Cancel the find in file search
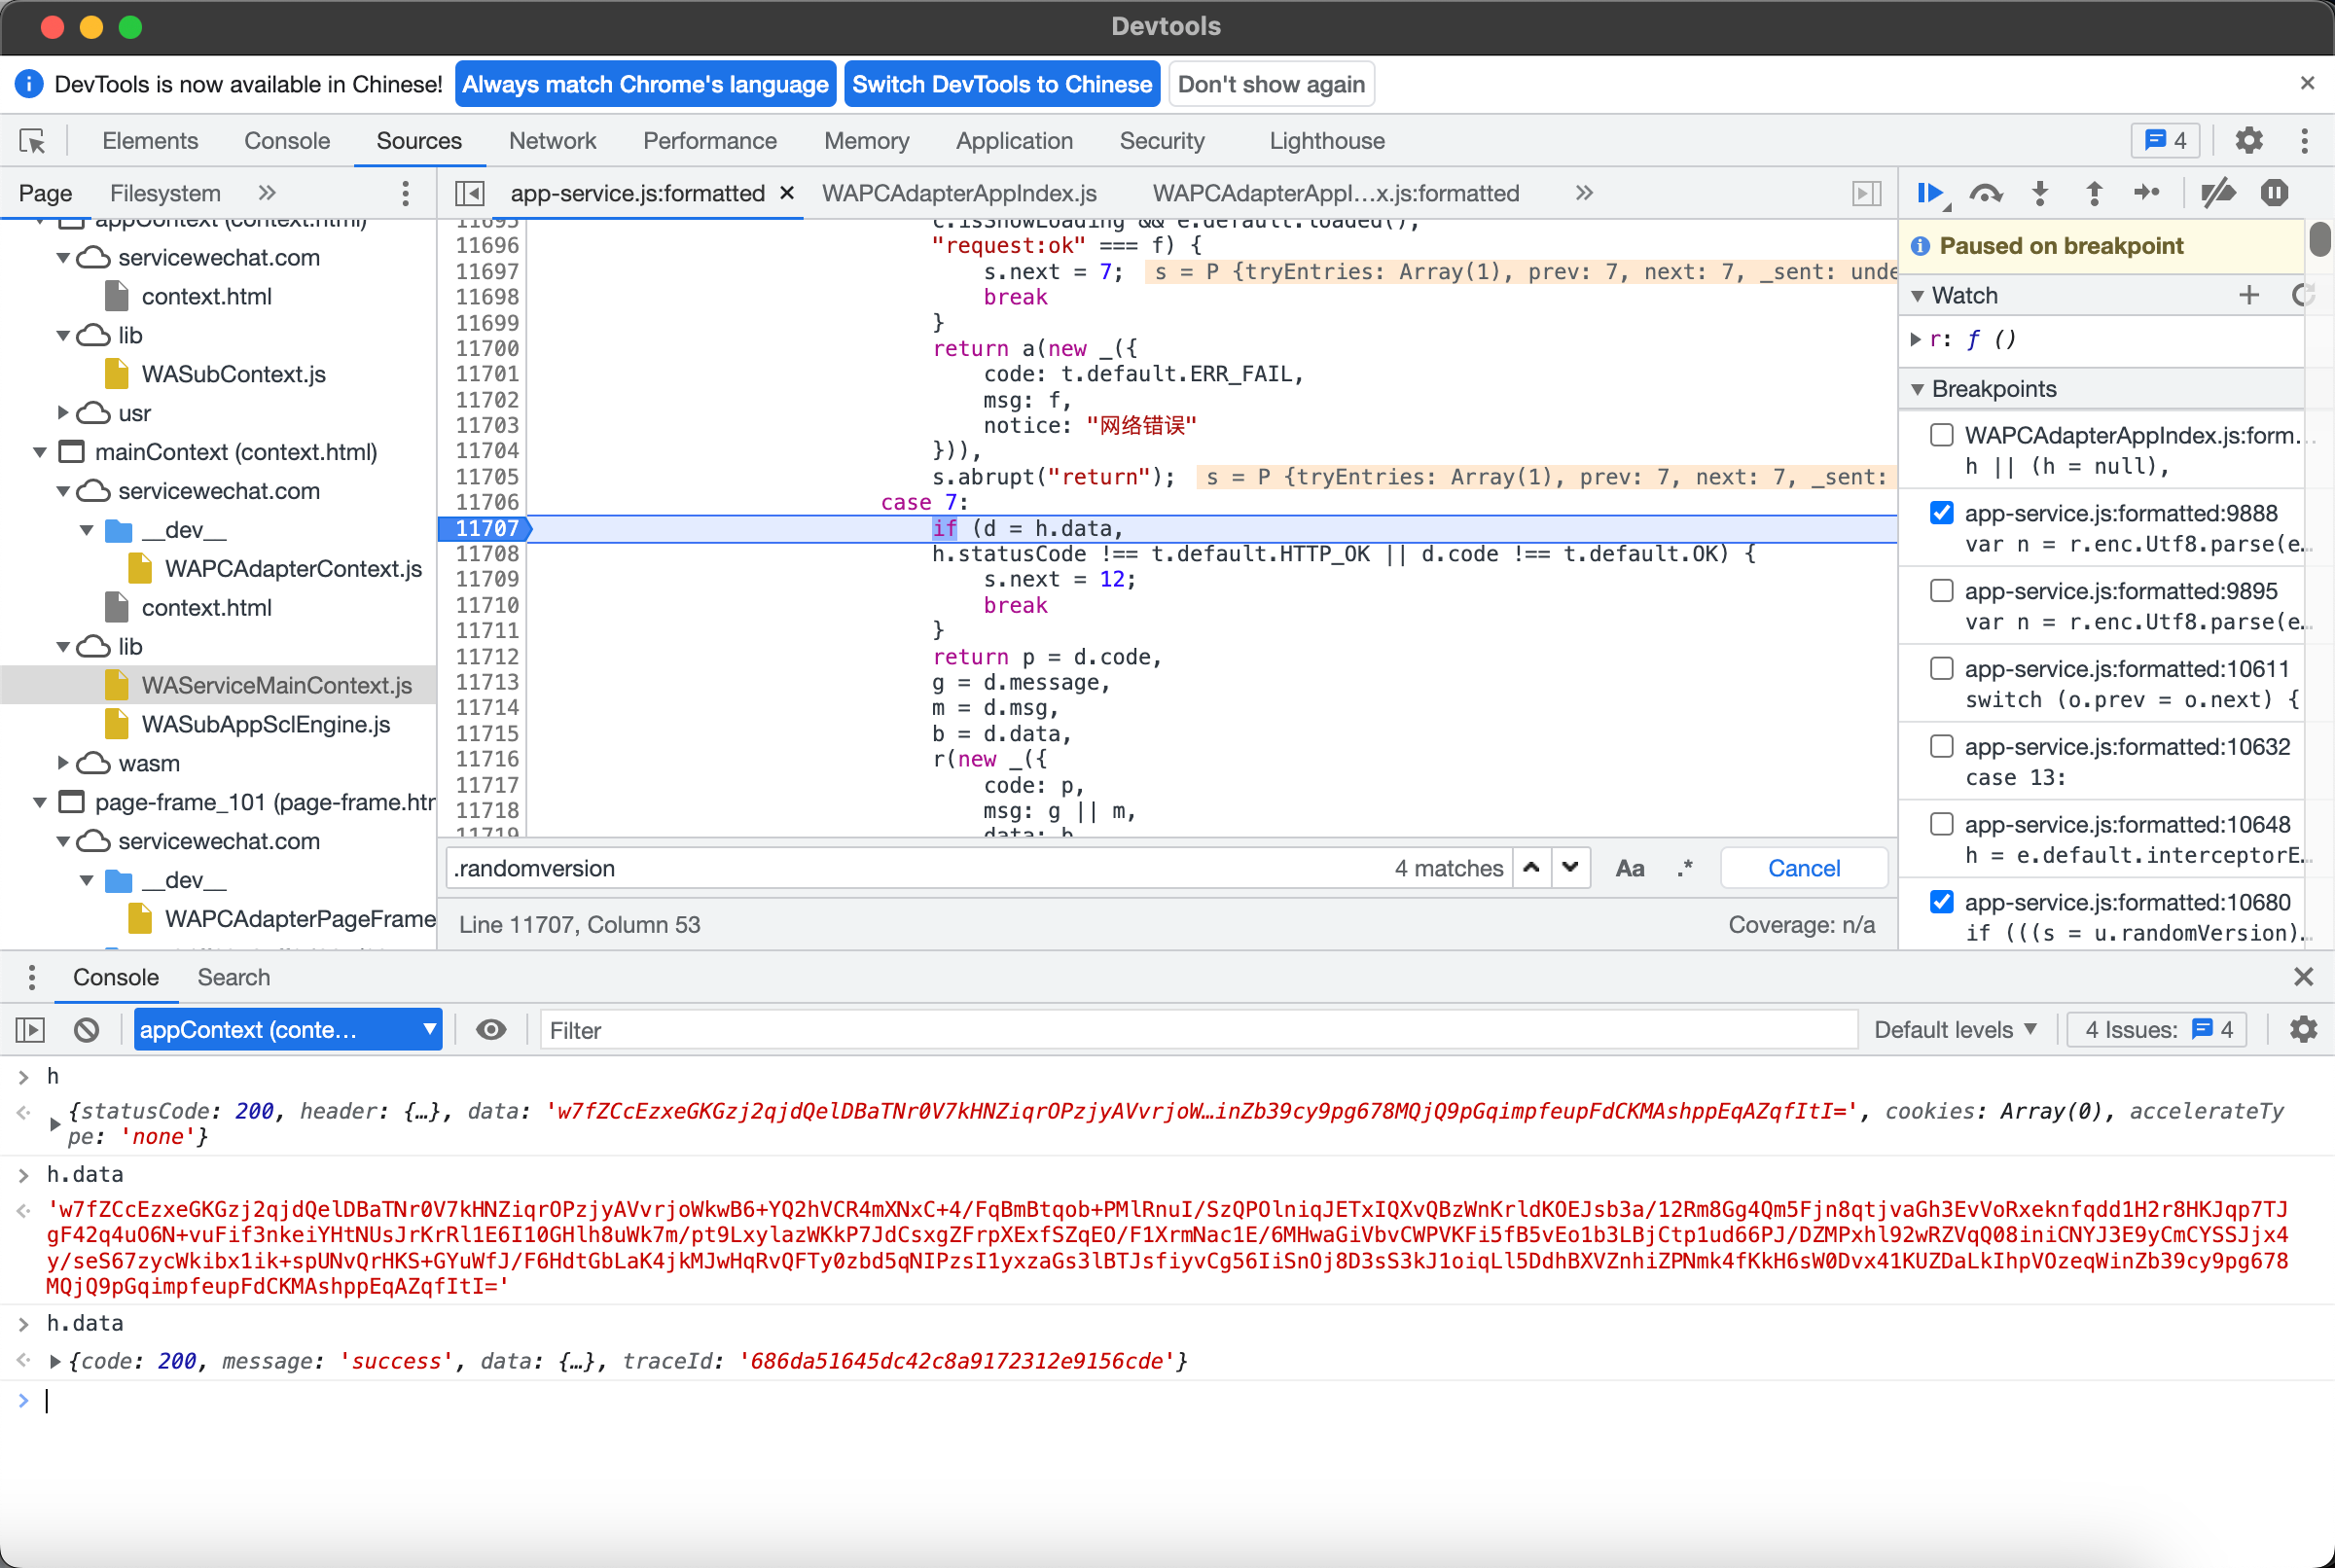 (1803, 868)
